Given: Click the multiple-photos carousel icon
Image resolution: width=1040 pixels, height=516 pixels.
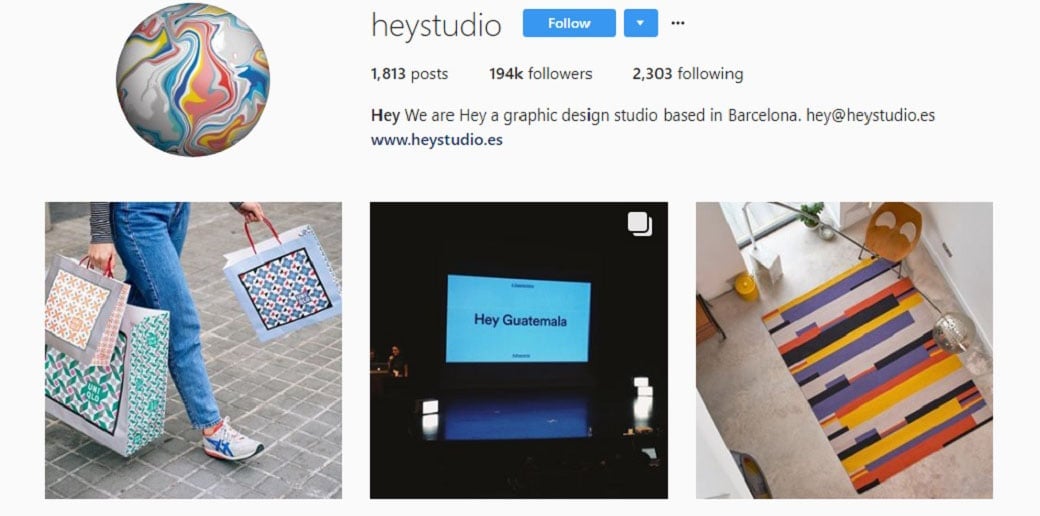Looking at the screenshot, I should [640, 224].
